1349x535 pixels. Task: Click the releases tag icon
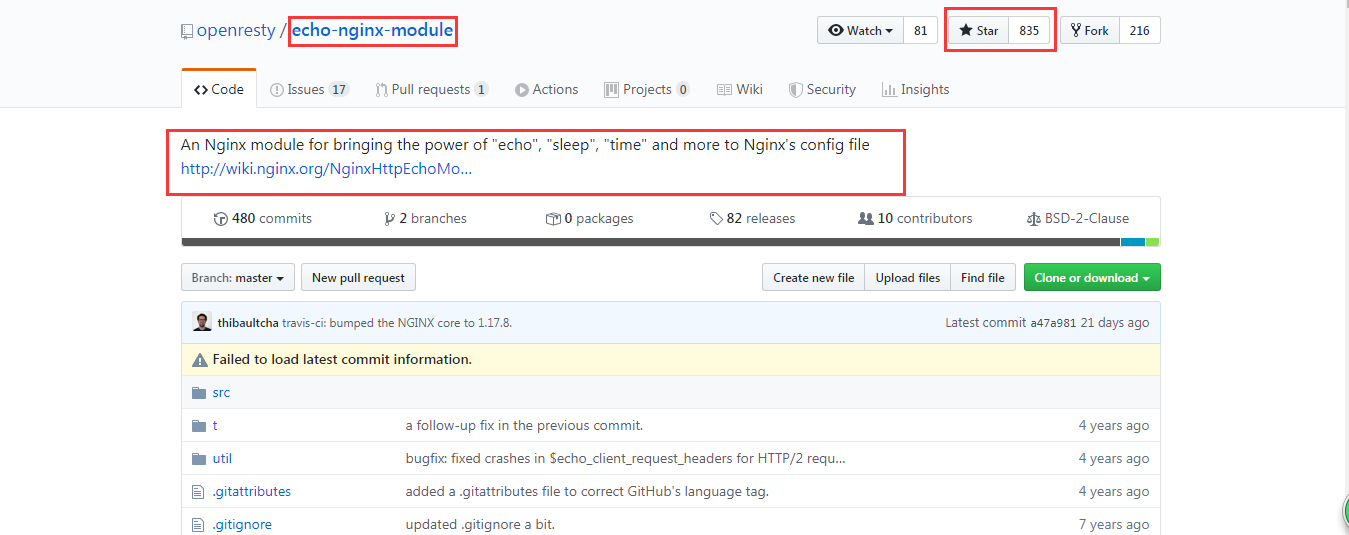[716, 219]
